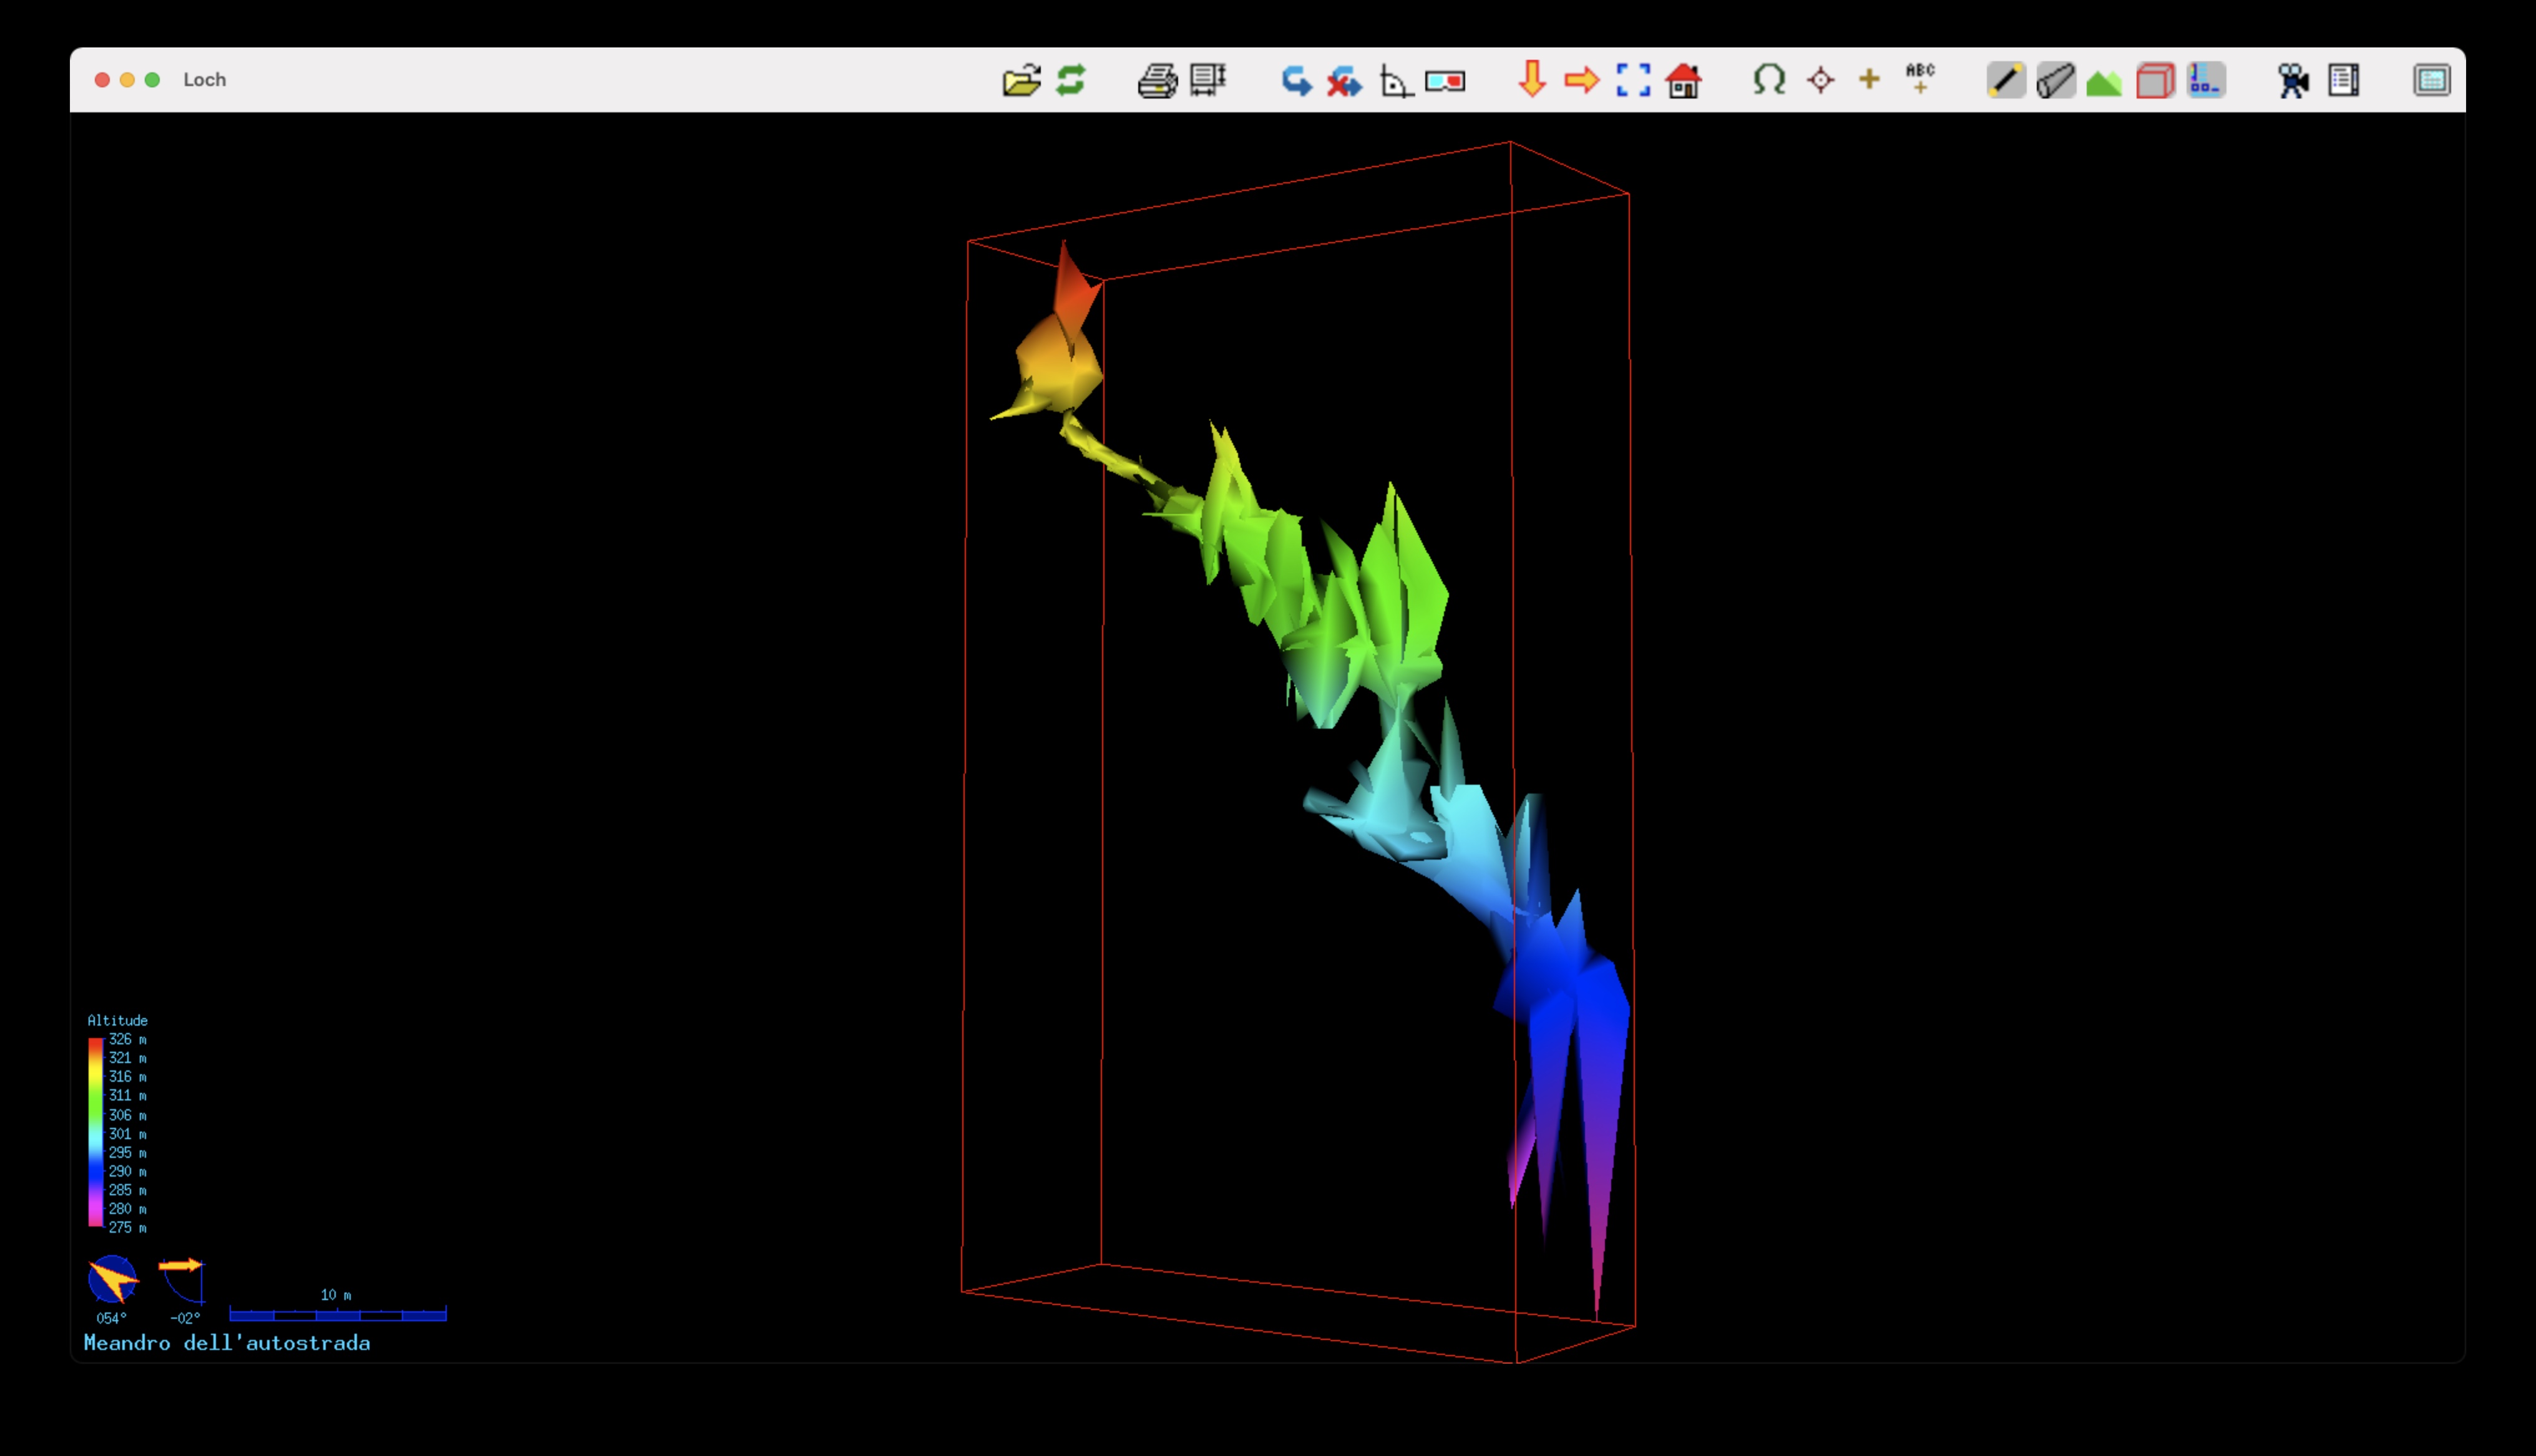2536x1456 pixels.
Task: Toggle perspective camera angle icon
Action: pyautogui.click(x=1396, y=80)
